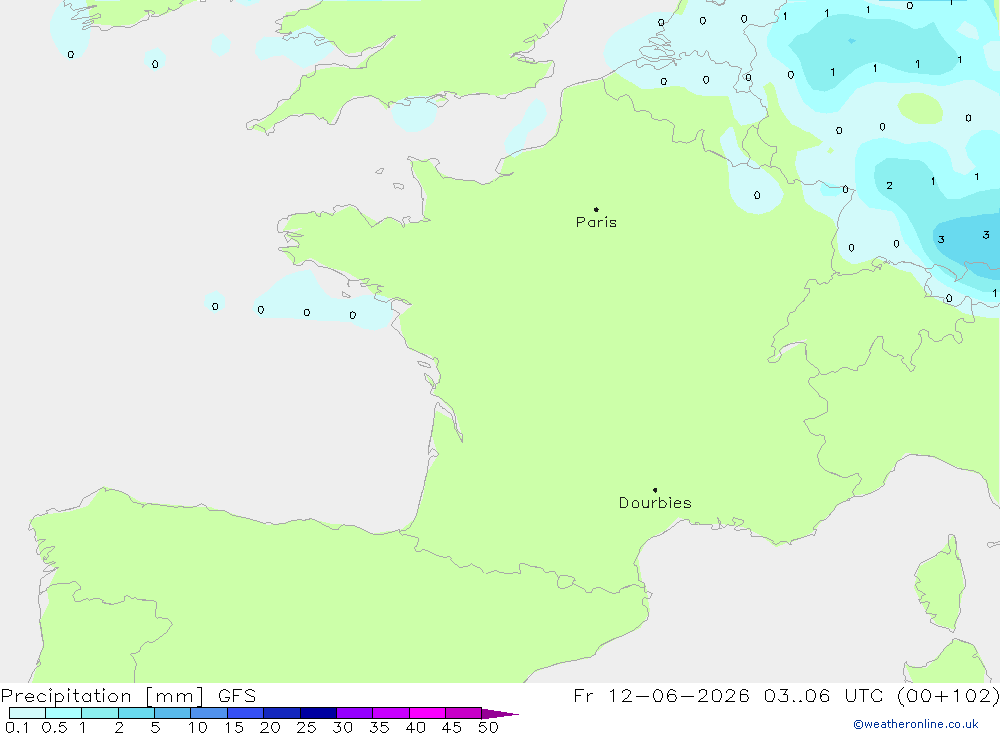1000x733 pixels.
Task: Click the 'Precipitation [mm] GFS' title
Action: click(x=128, y=695)
